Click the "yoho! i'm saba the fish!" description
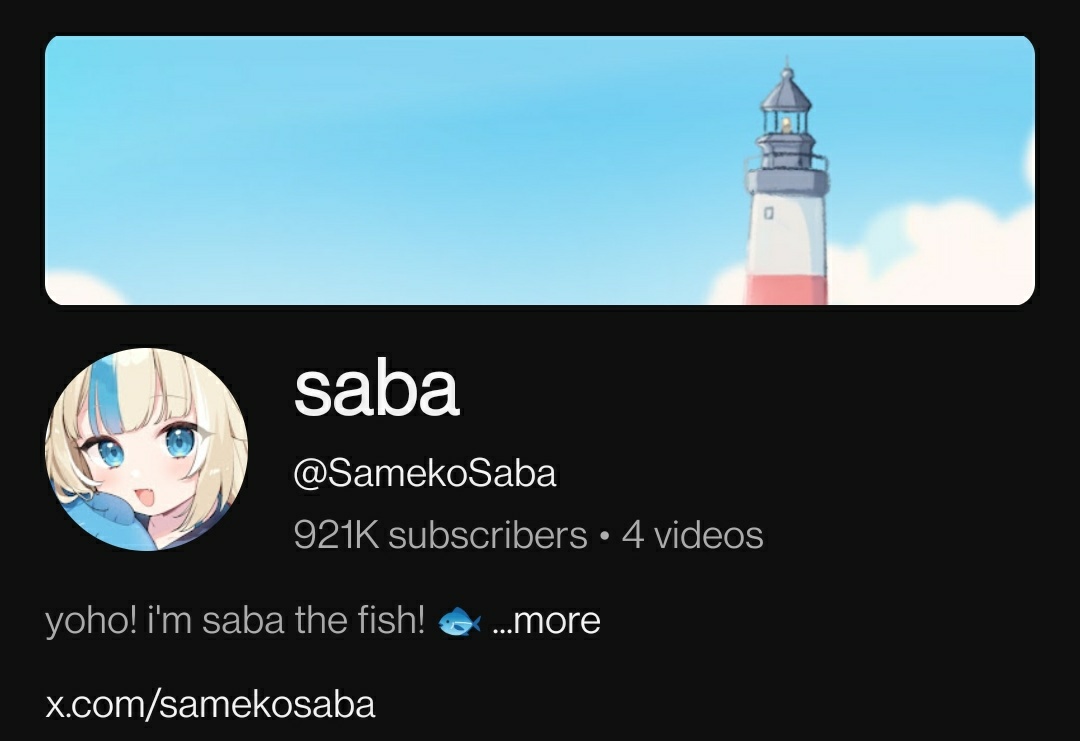Image resolution: width=1080 pixels, height=741 pixels. (x=235, y=620)
